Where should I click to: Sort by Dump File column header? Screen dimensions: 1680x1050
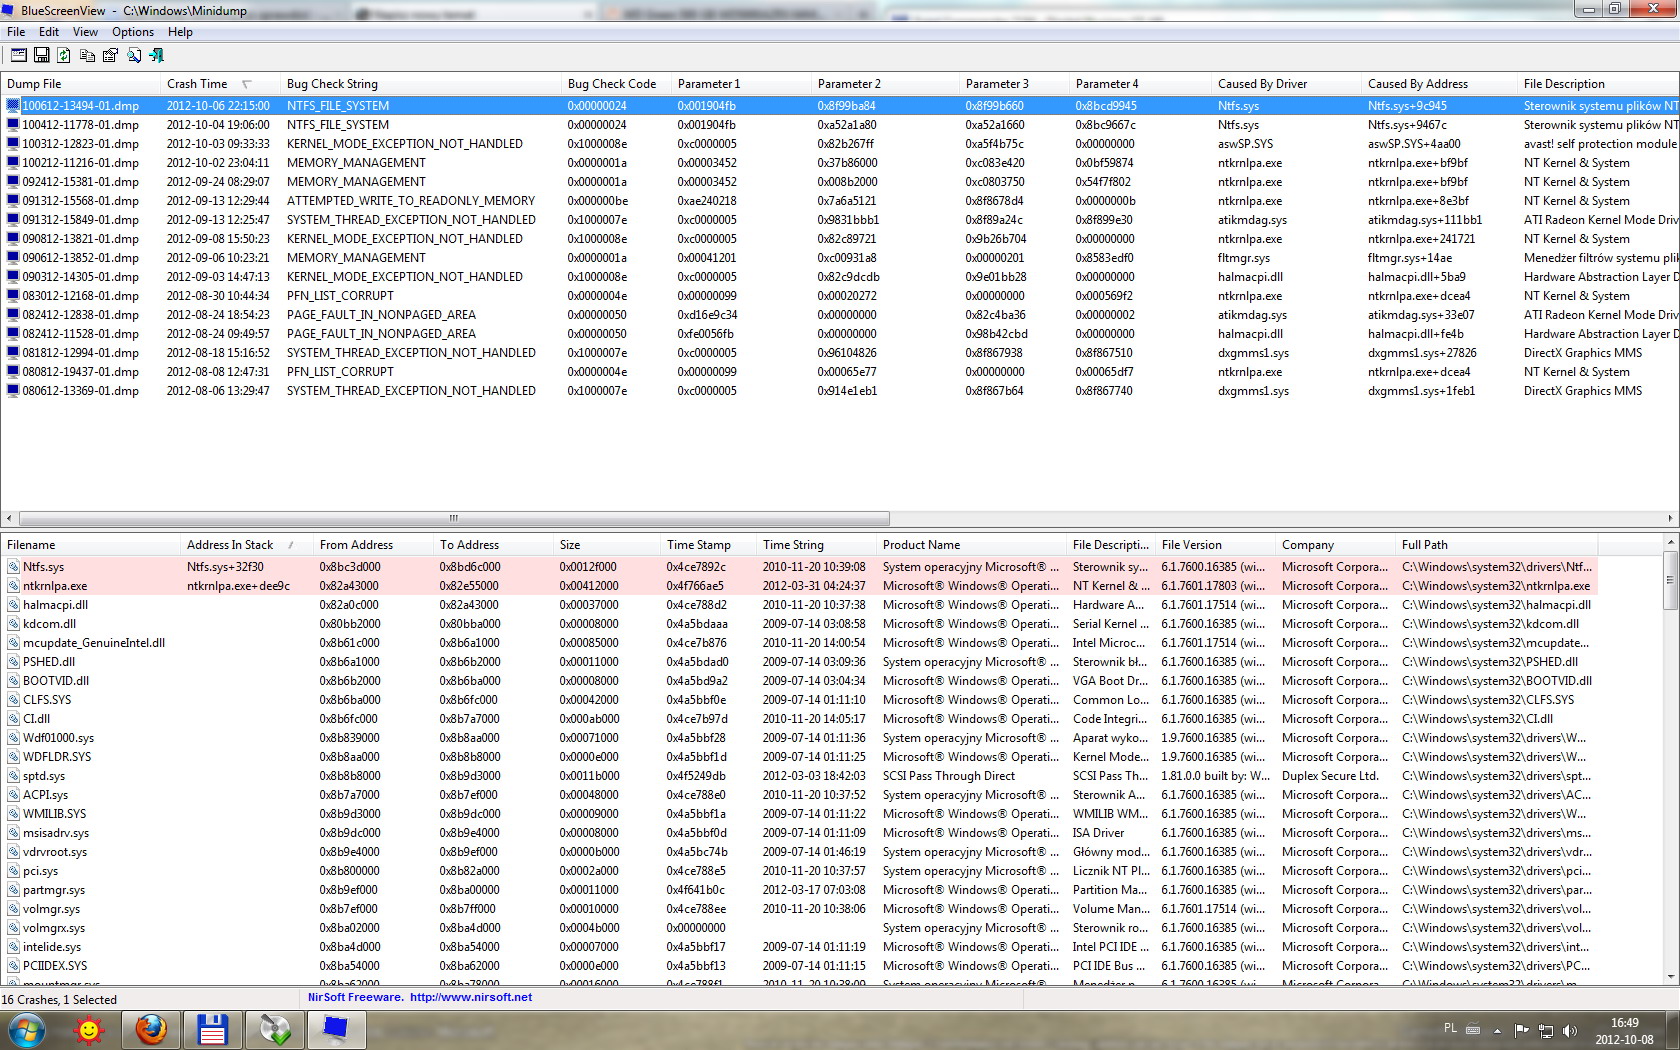click(x=80, y=84)
